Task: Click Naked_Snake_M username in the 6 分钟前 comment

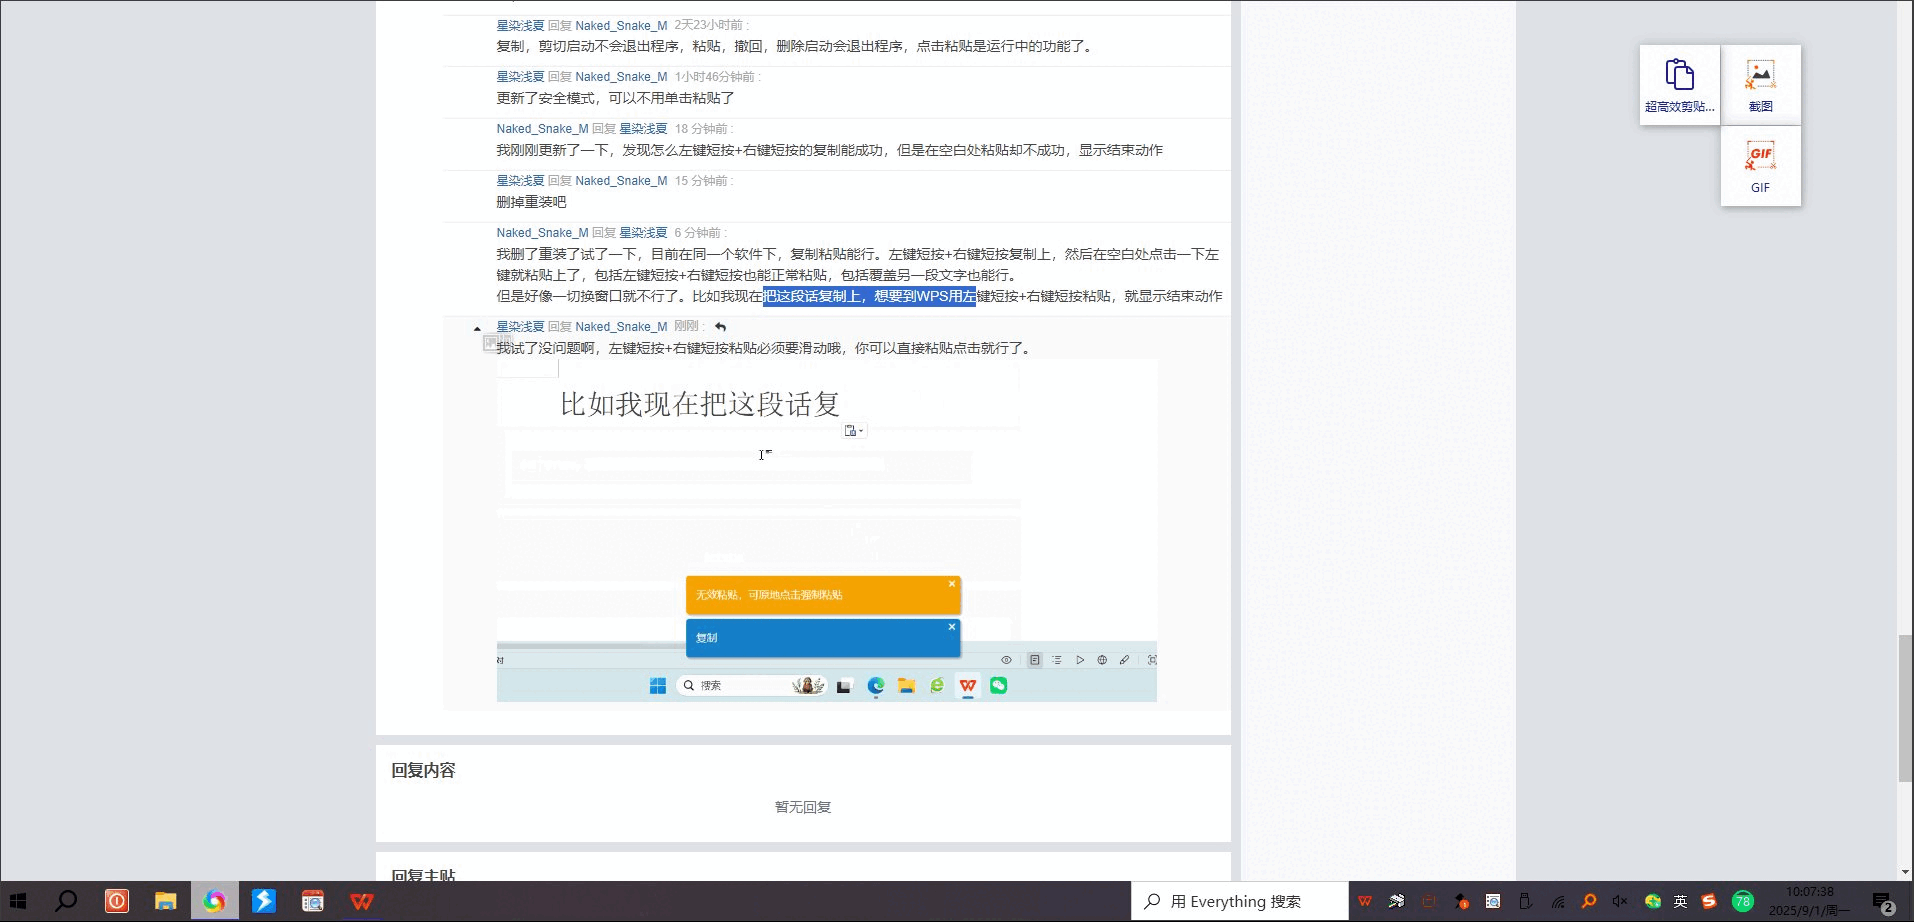Action: coord(542,233)
